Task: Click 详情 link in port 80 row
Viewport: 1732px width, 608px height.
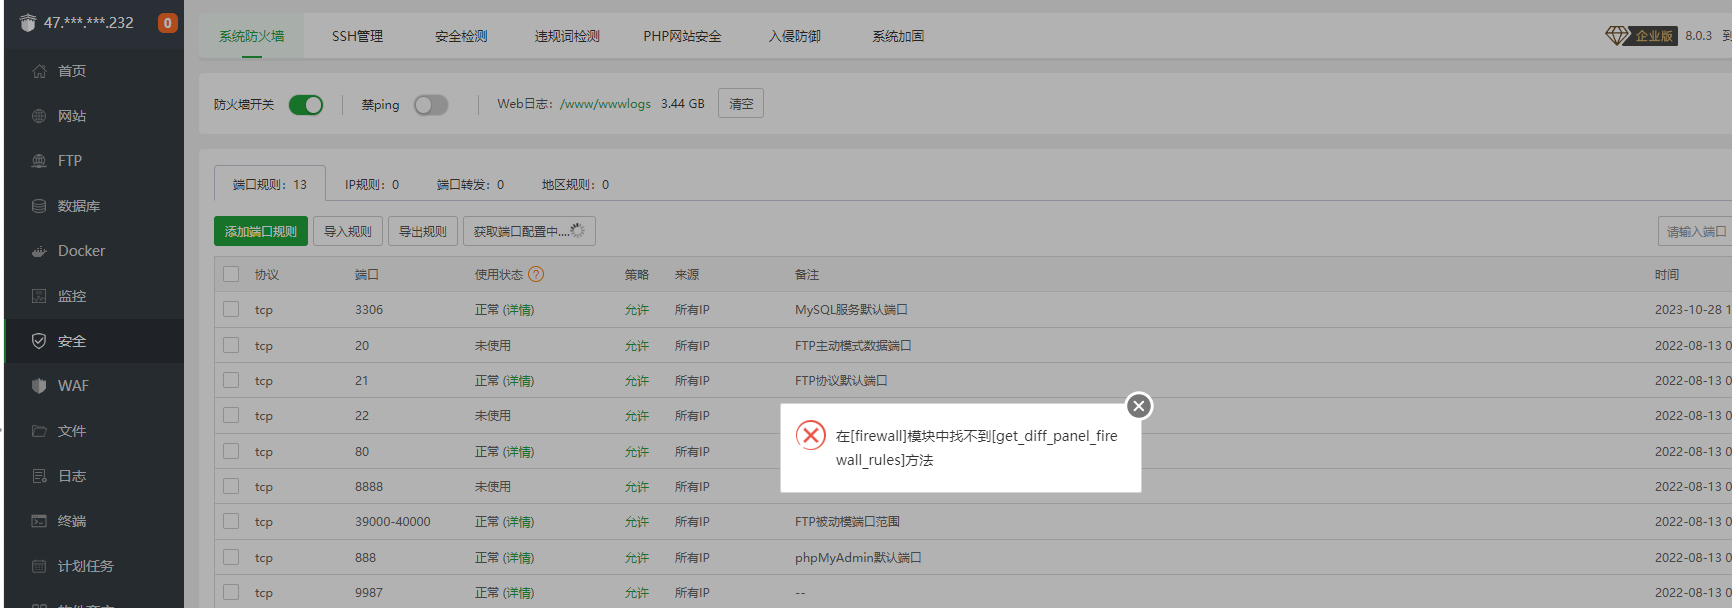Action: click(x=518, y=452)
